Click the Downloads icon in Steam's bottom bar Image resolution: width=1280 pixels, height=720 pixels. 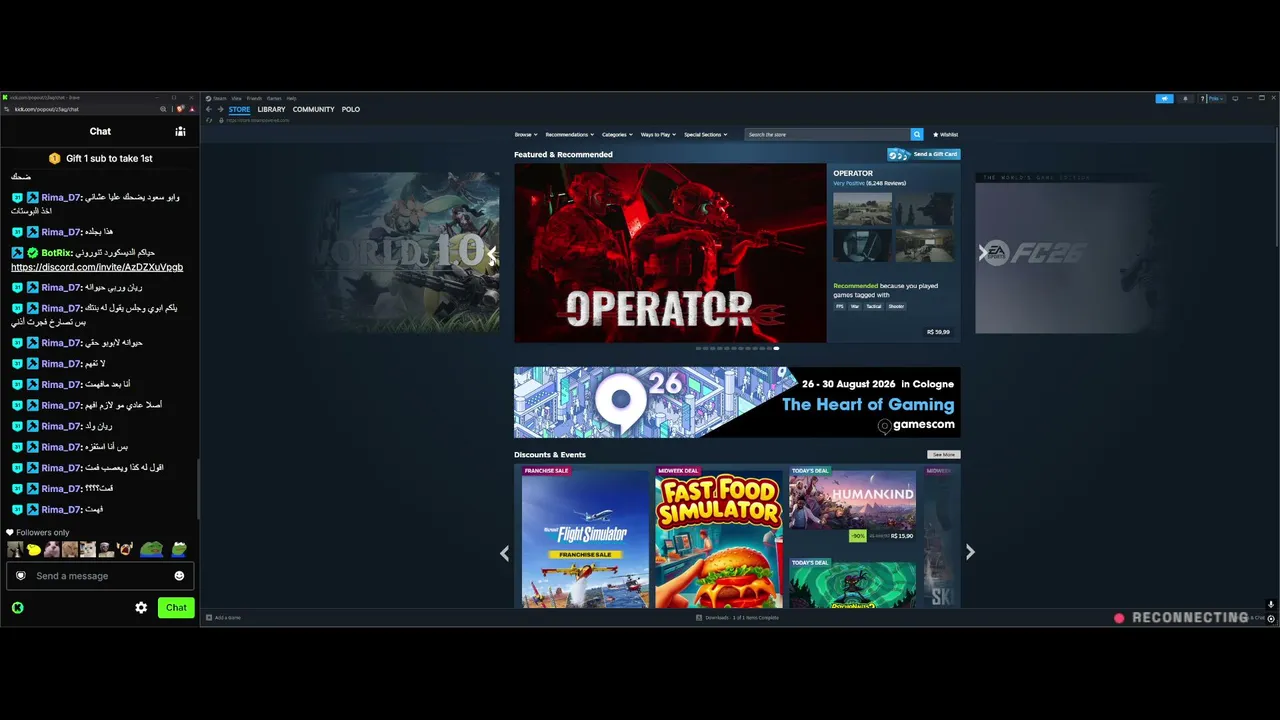(699, 618)
